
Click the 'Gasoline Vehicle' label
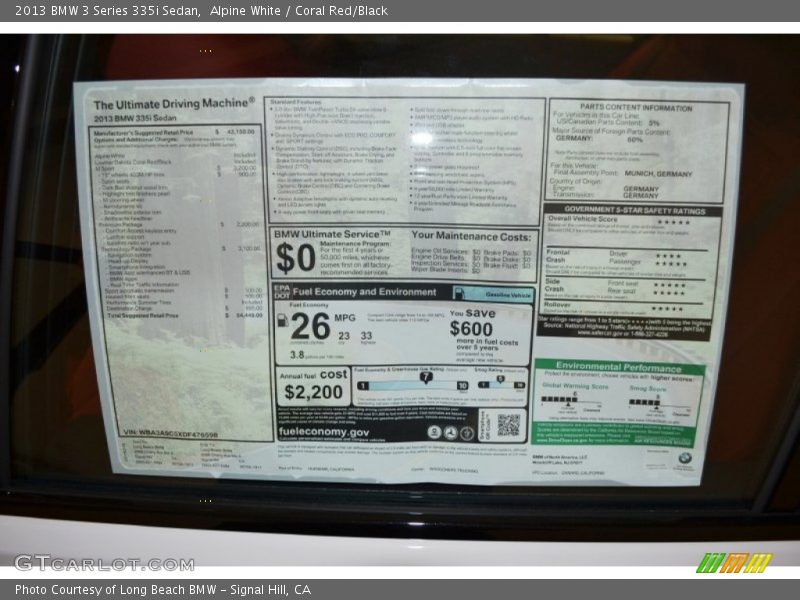508,294
